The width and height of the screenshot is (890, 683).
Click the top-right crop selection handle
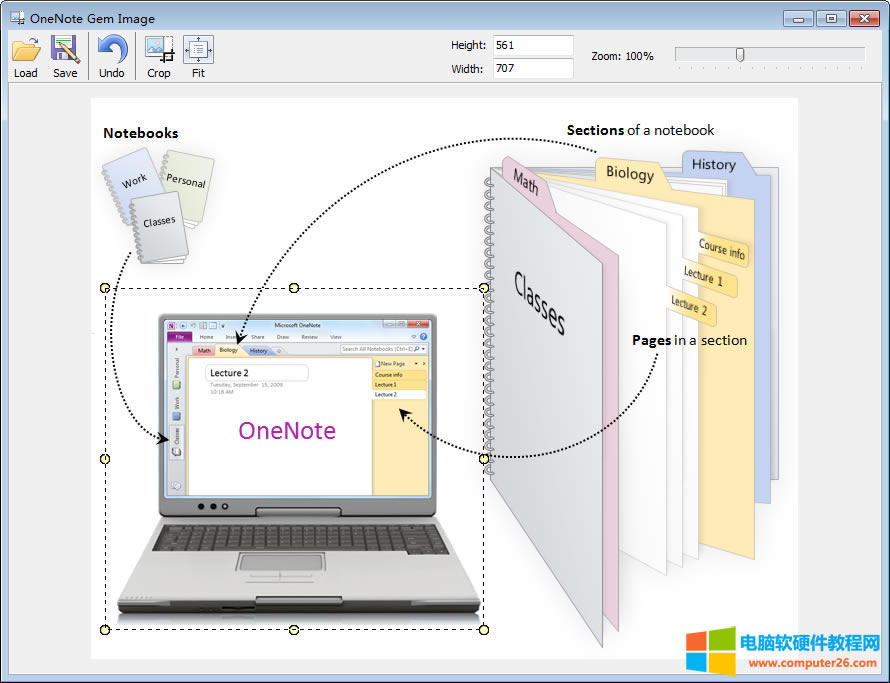tap(484, 288)
